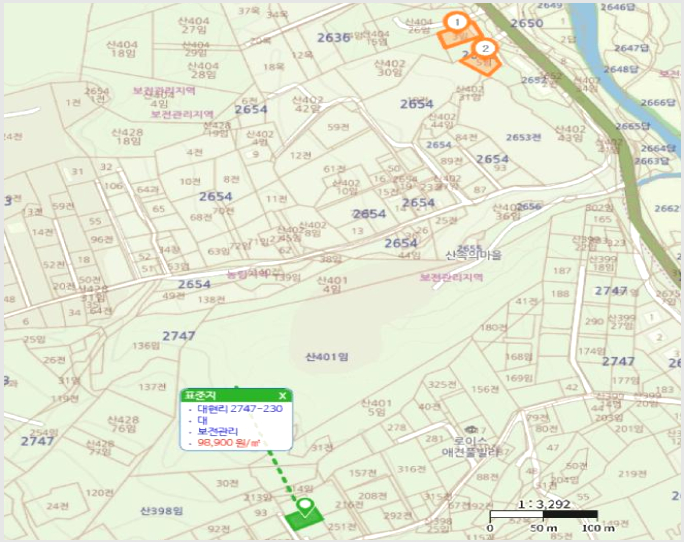Click the 2647답 parcel label
Screen dimensions: 684x542
pyautogui.click(x=631, y=48)
